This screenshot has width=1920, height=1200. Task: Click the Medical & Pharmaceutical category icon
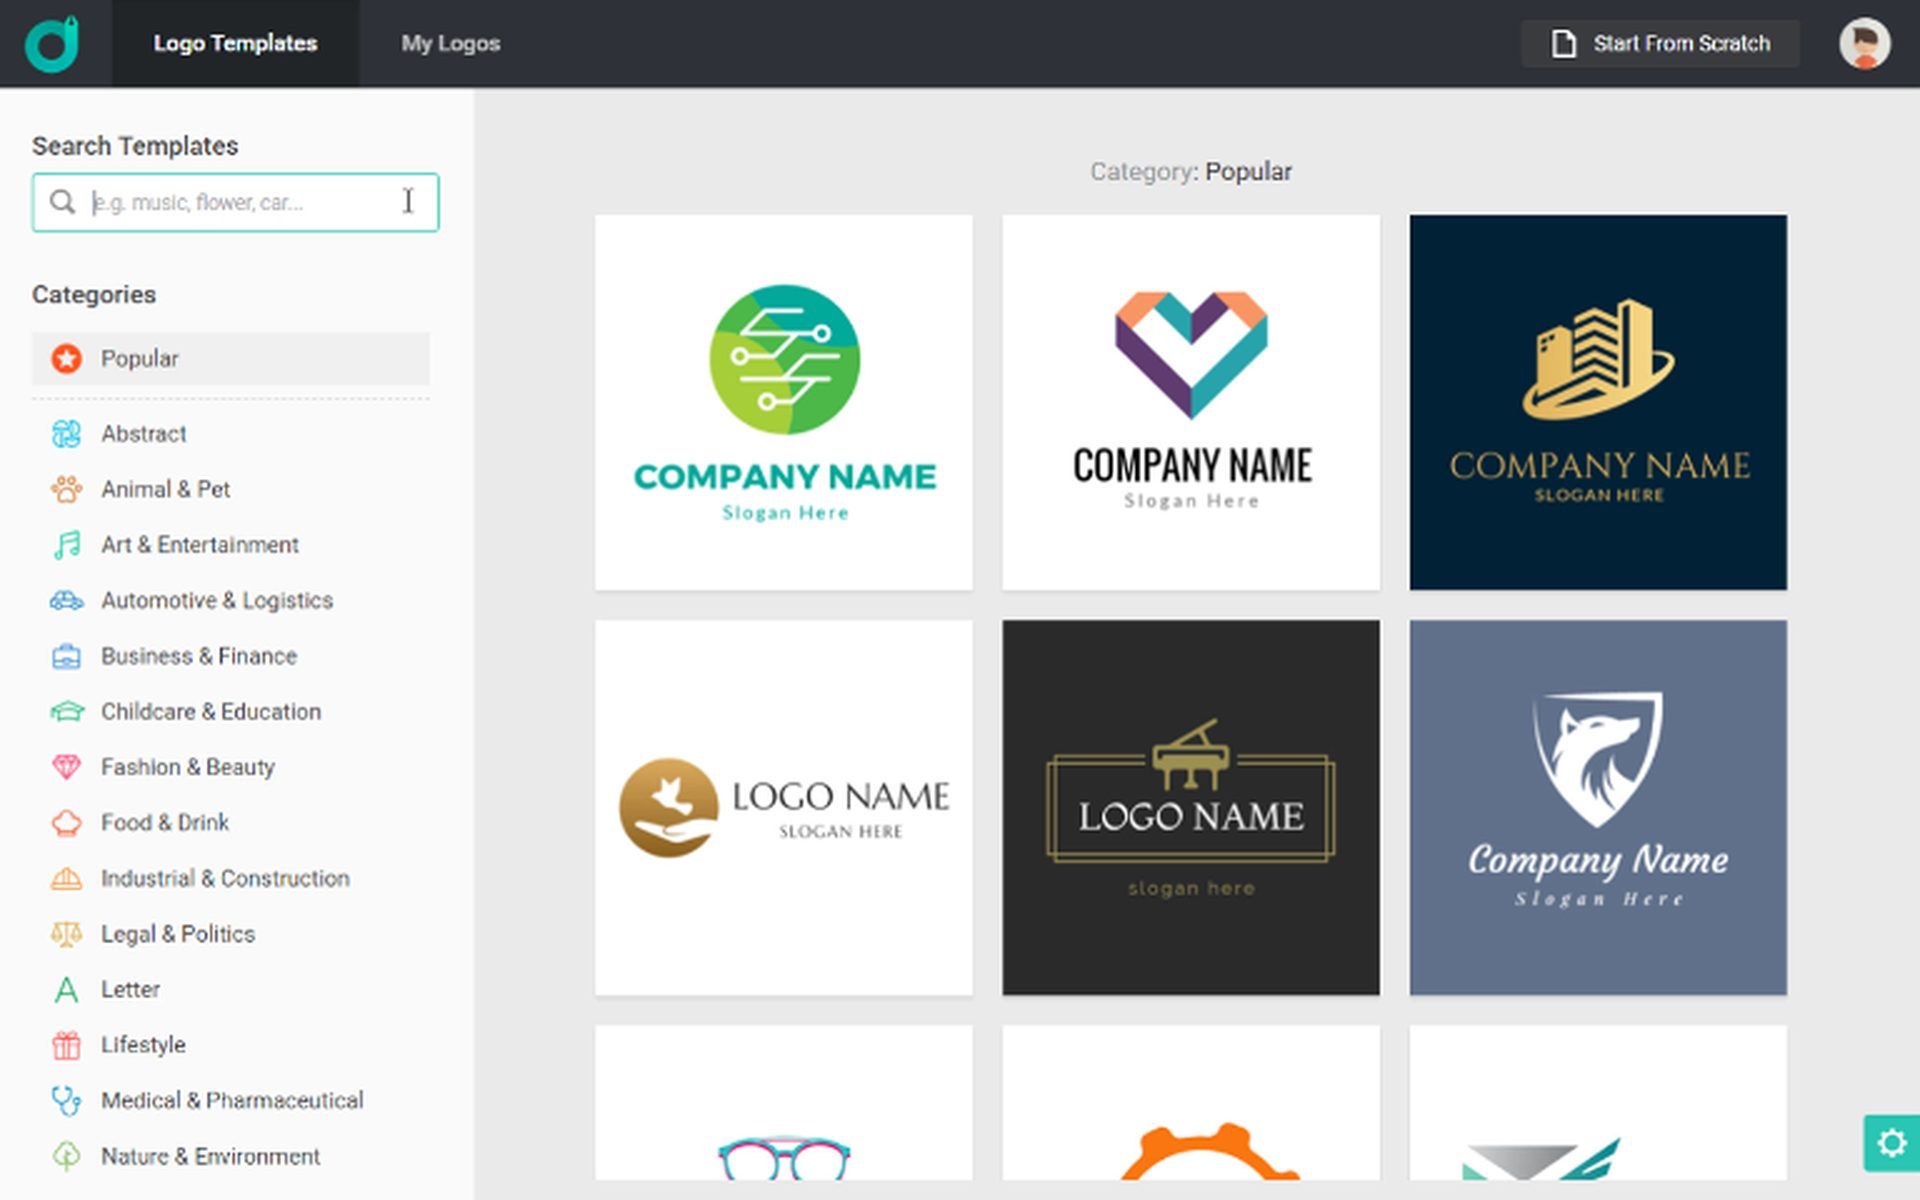[65, 1100]
